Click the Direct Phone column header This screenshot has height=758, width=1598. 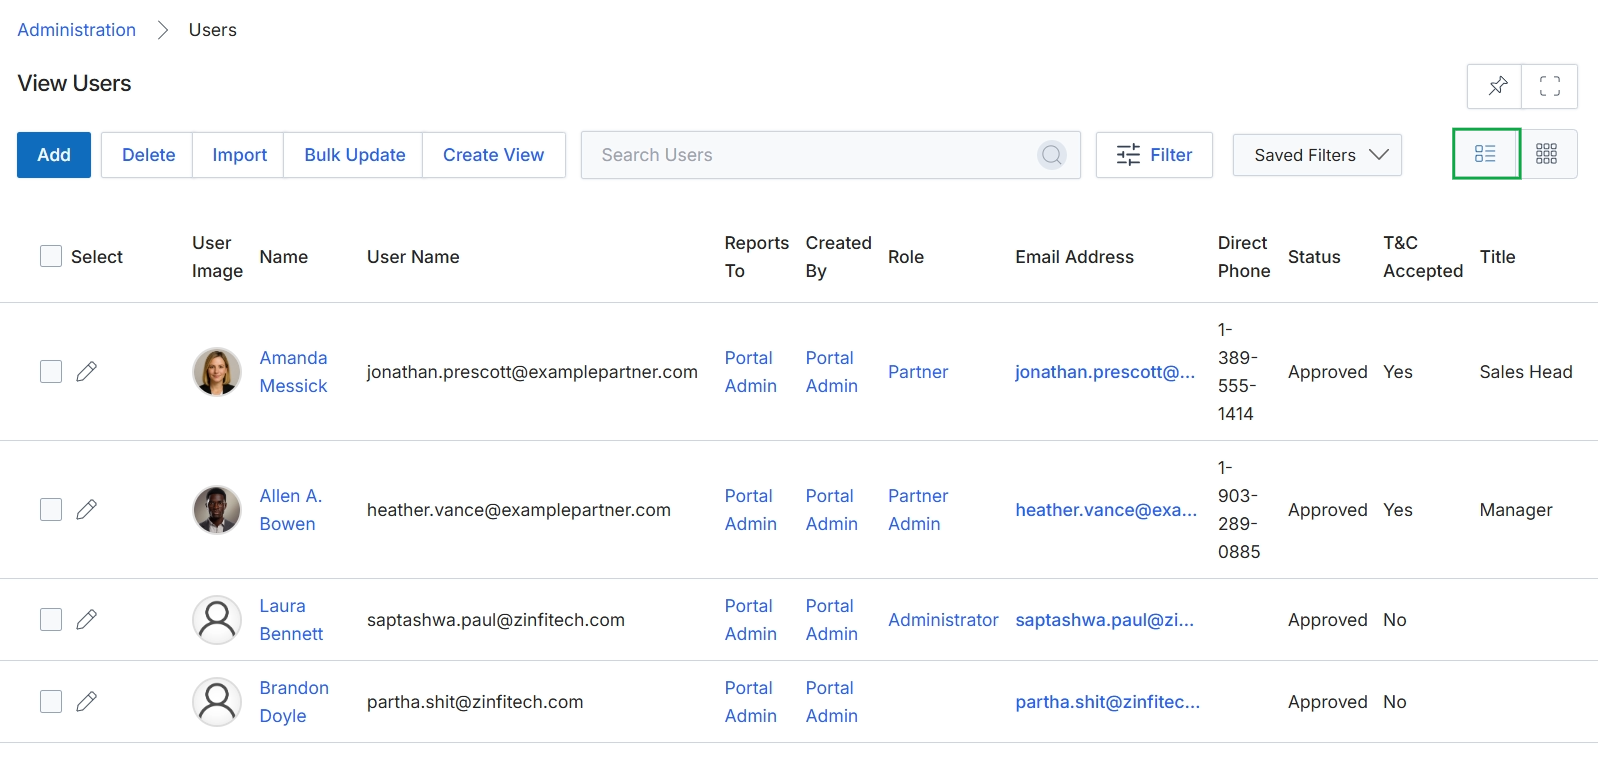[1244, 257]
